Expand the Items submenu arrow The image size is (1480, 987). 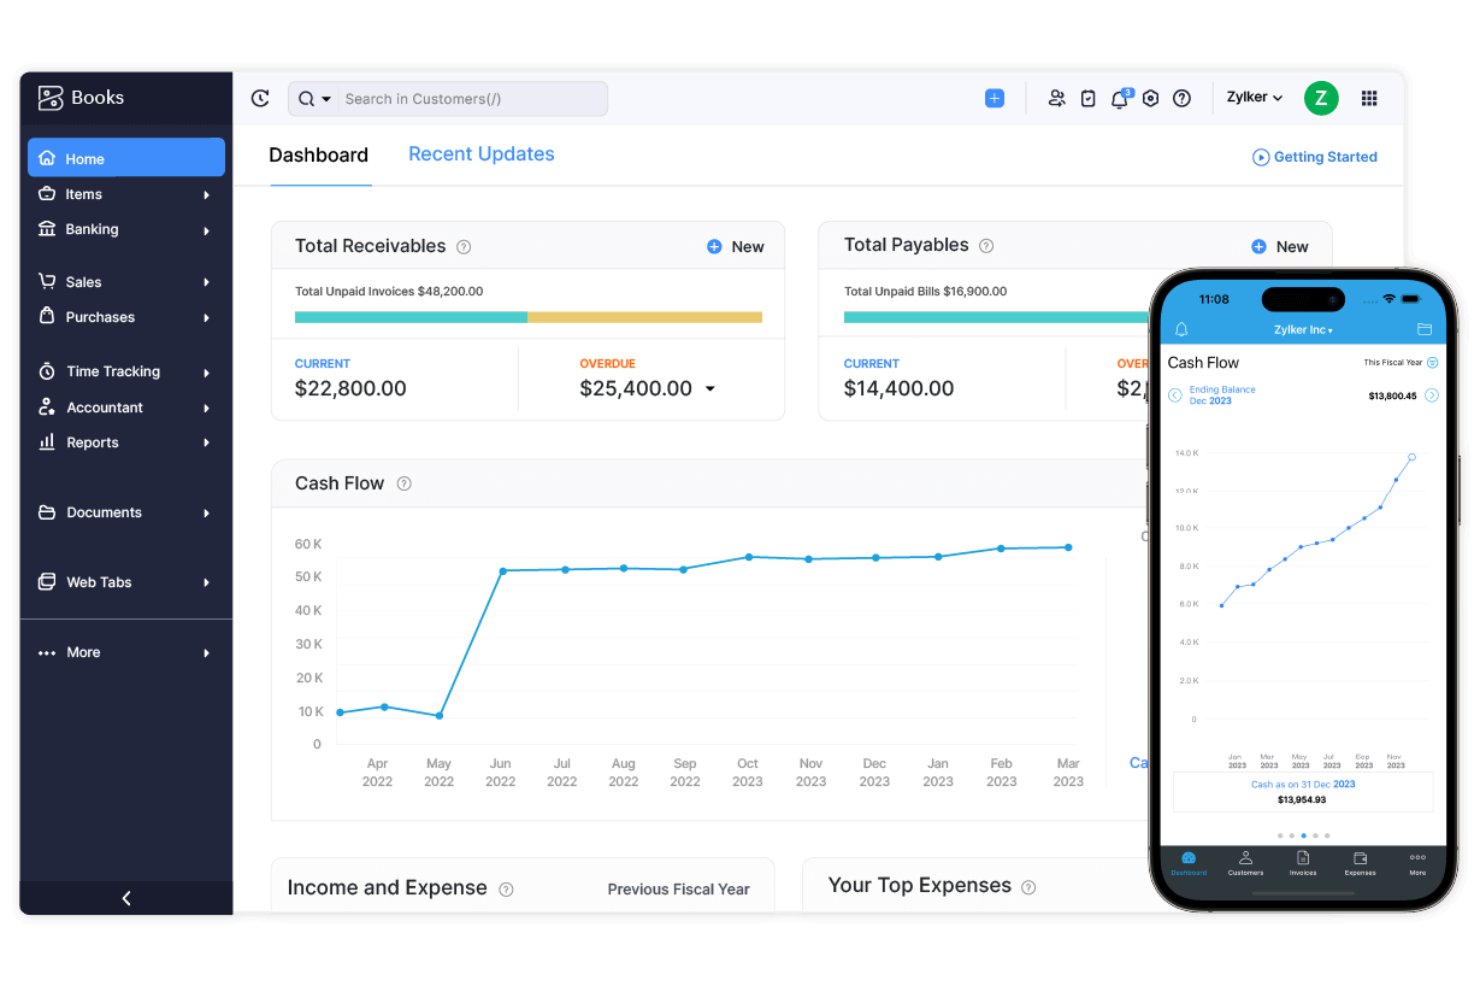(207, 195)
